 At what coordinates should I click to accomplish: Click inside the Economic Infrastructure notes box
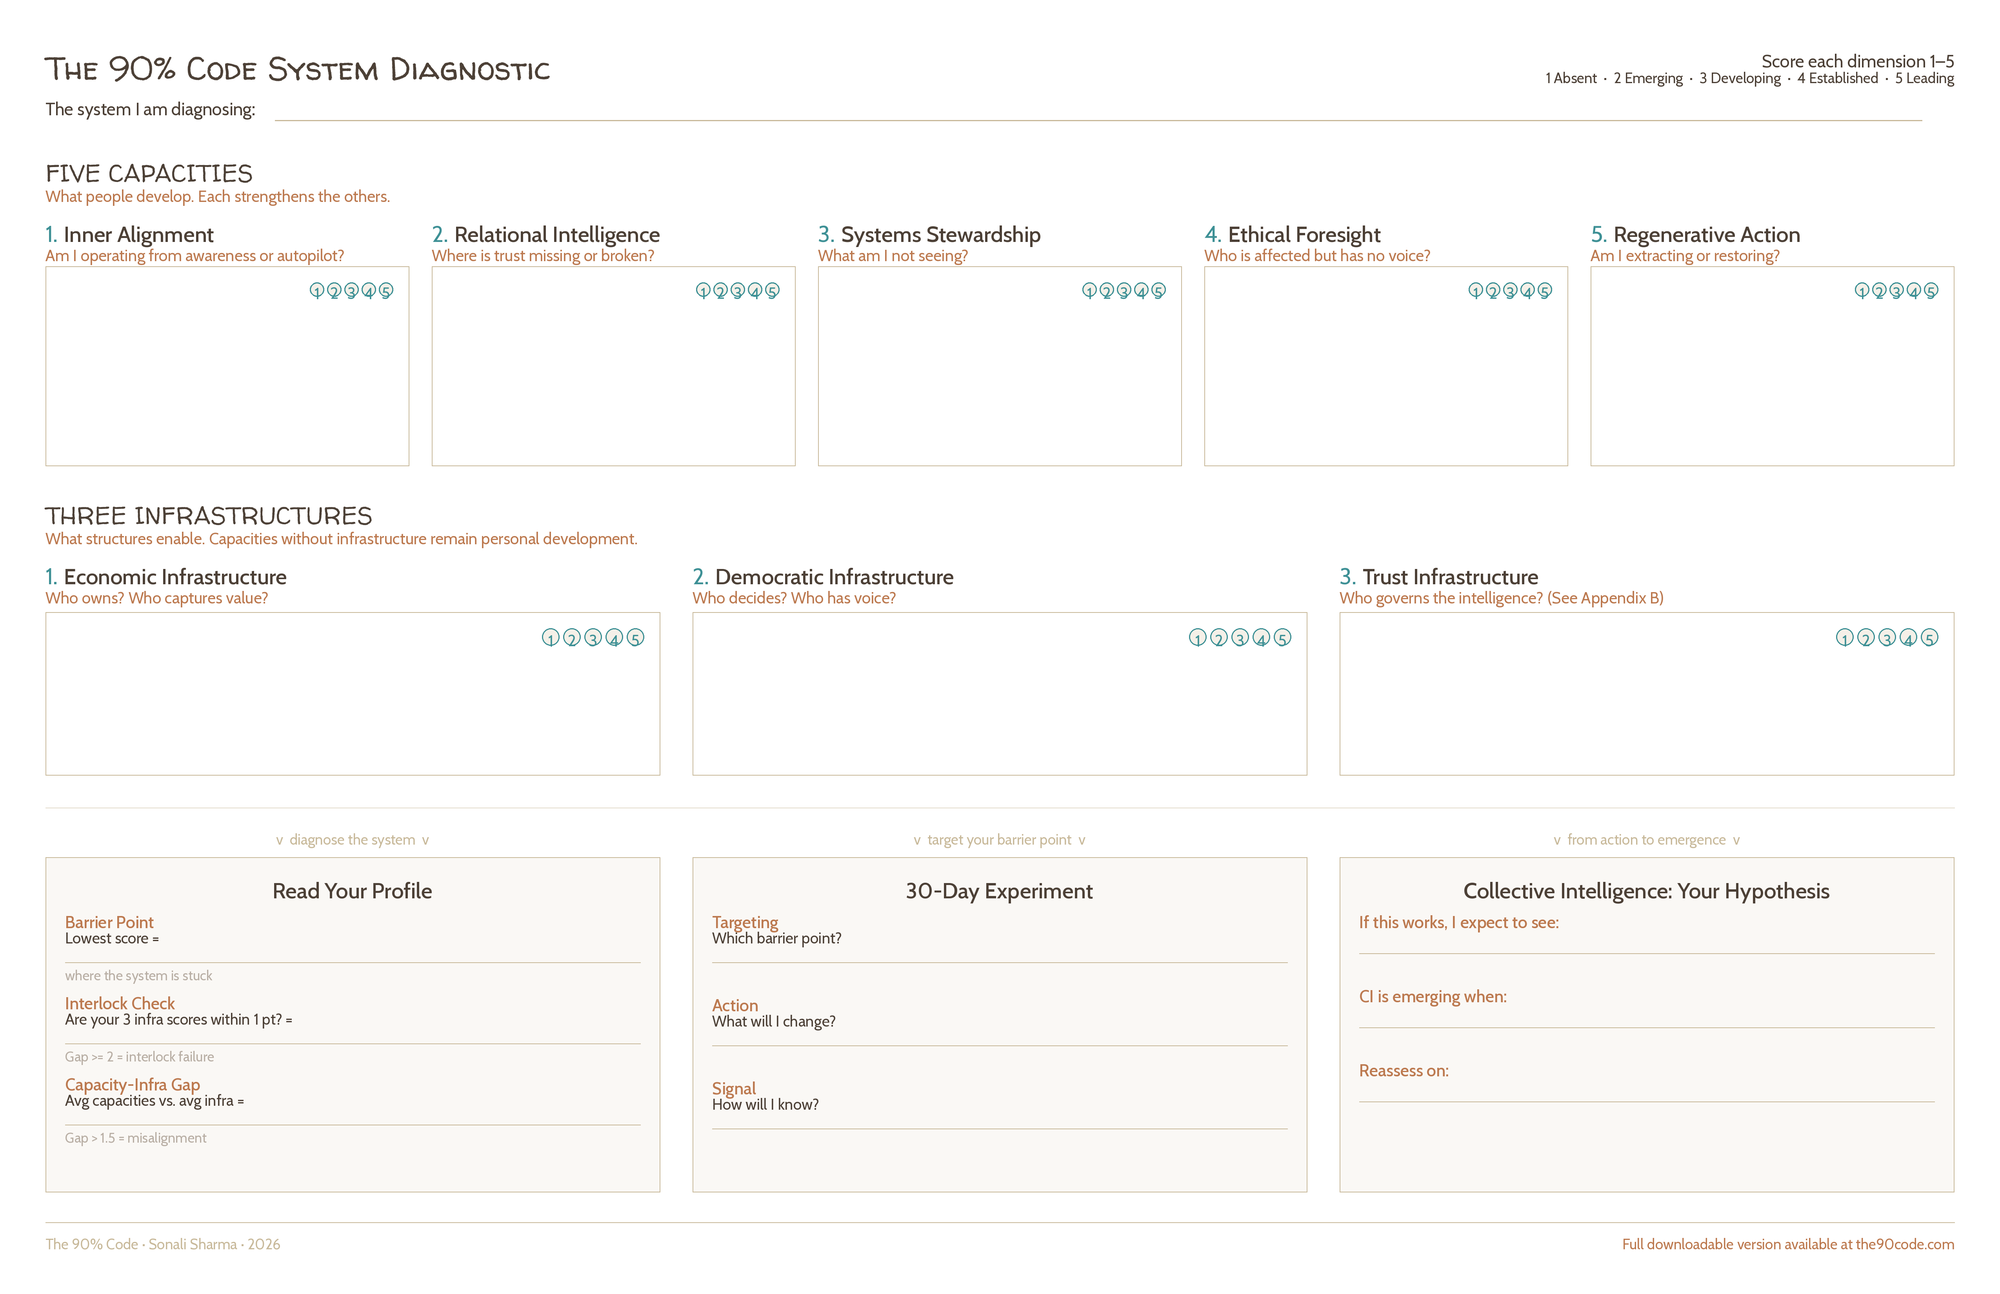[353, 694]
